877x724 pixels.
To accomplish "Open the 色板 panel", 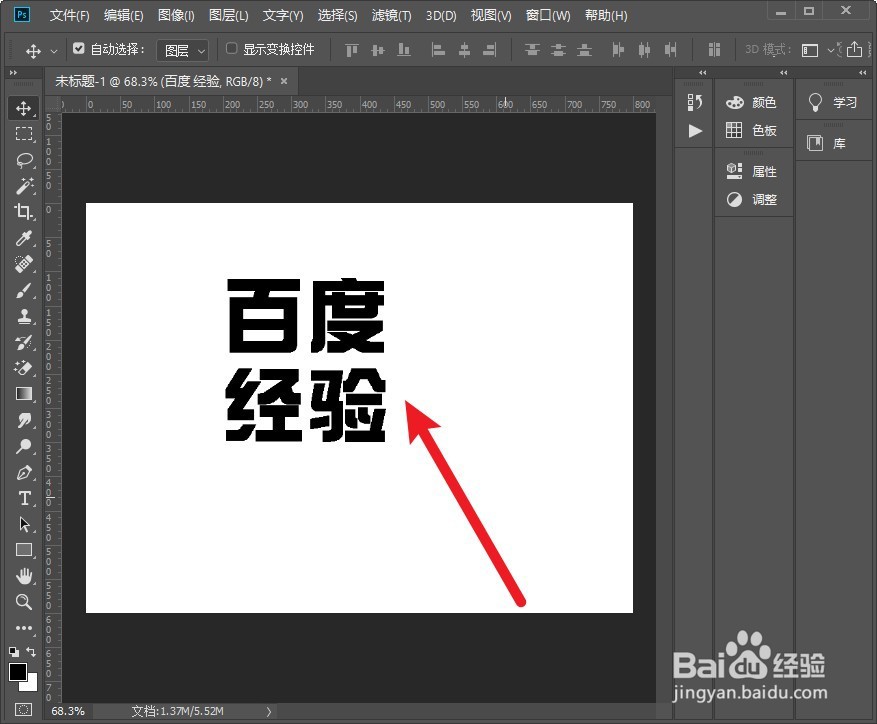I will [751, 130].
